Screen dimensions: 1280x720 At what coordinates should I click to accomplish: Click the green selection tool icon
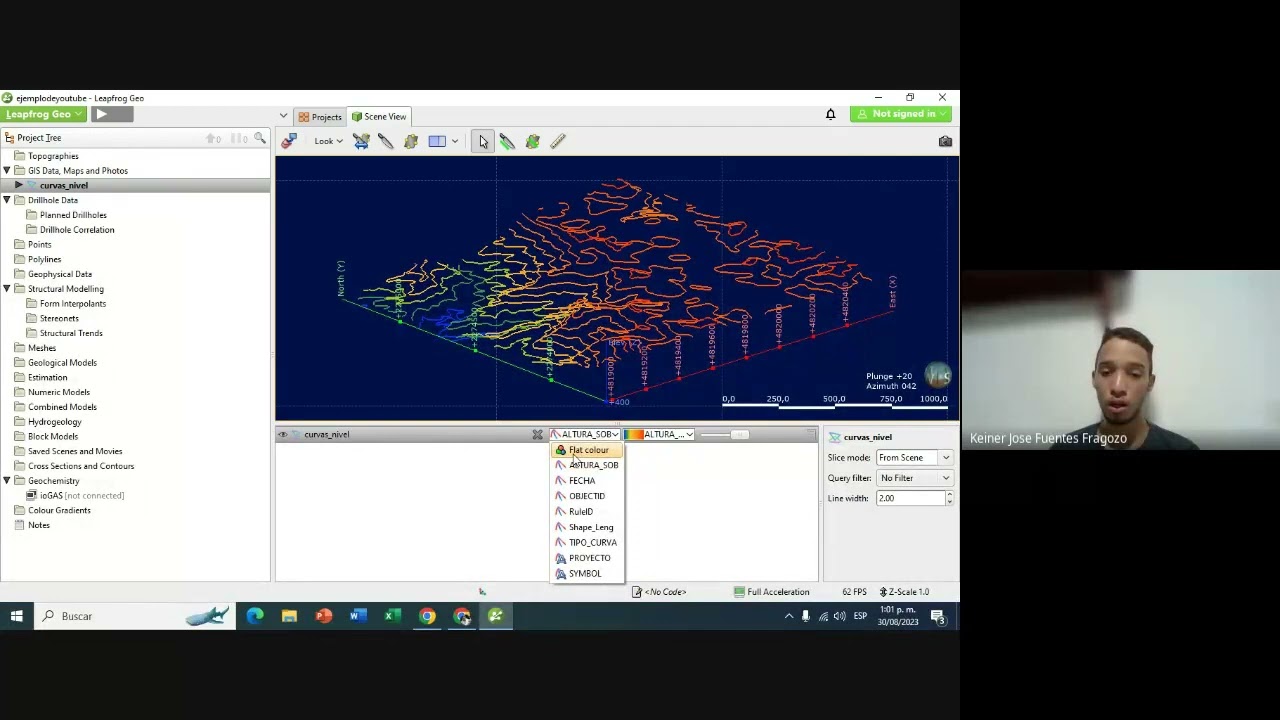pos(532,141)
